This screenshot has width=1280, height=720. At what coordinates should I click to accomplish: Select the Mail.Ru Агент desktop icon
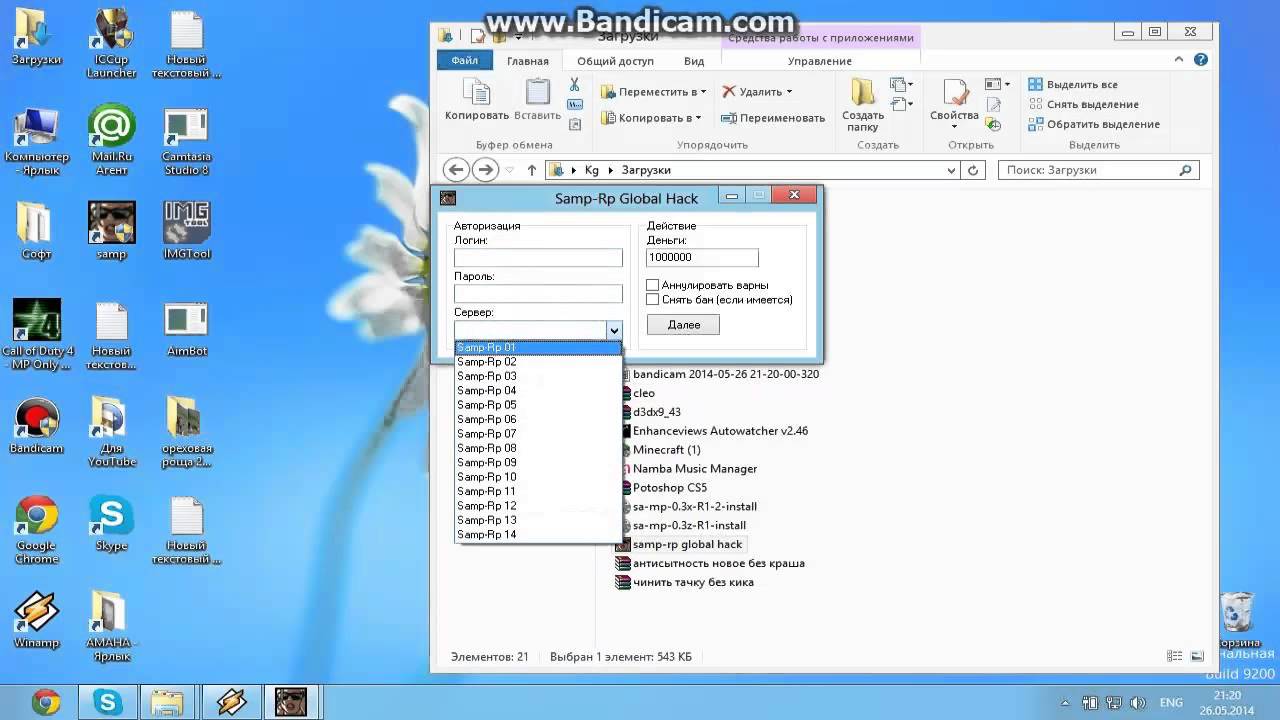(x=111, y=142)
